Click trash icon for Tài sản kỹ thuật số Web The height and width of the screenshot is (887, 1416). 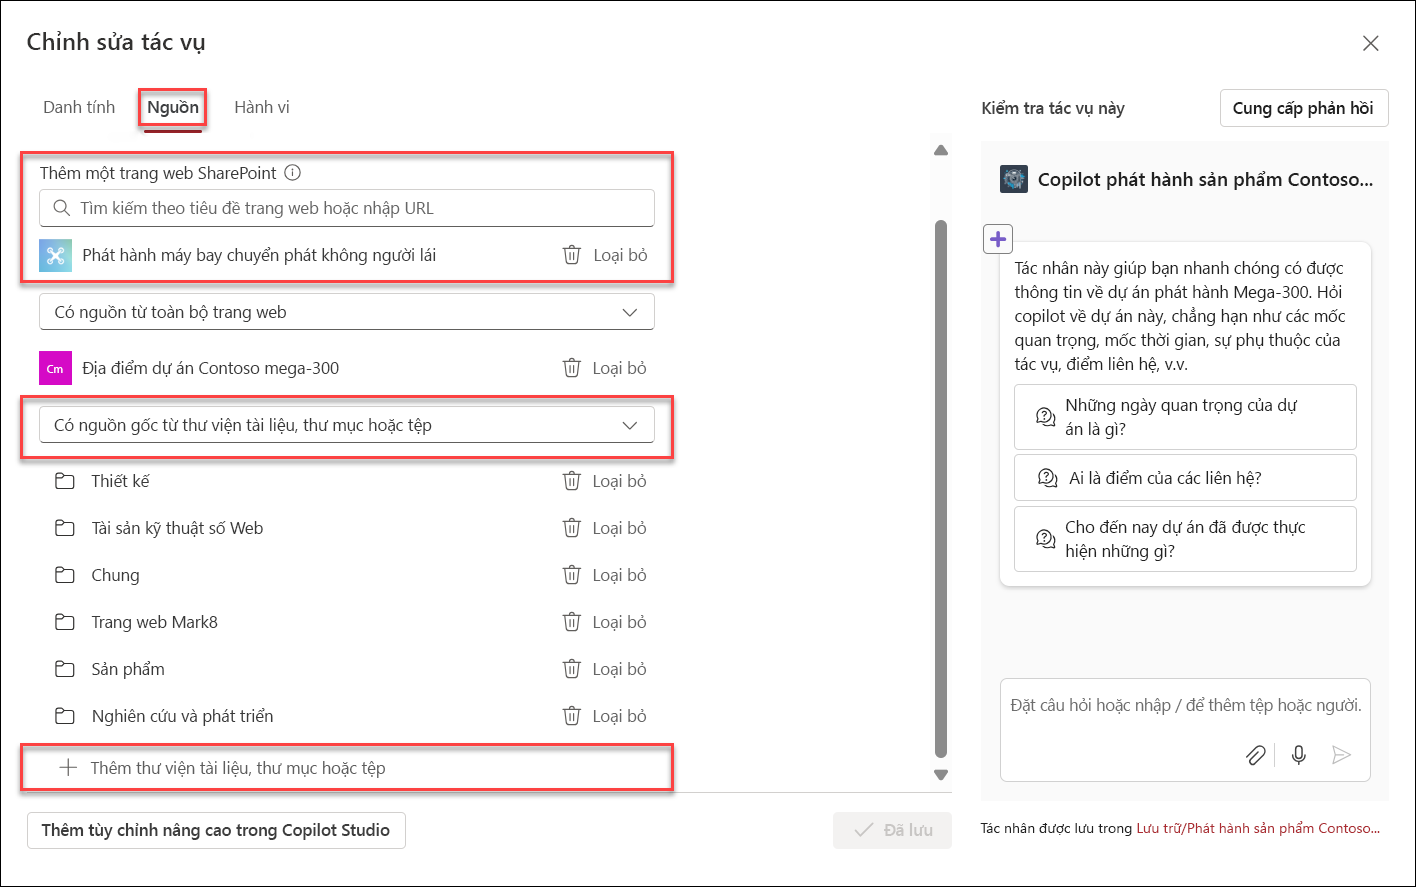572,528
